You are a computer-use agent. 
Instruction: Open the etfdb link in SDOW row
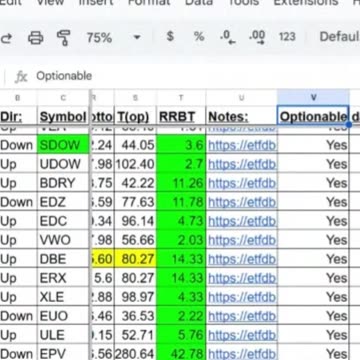pos(242,145)
